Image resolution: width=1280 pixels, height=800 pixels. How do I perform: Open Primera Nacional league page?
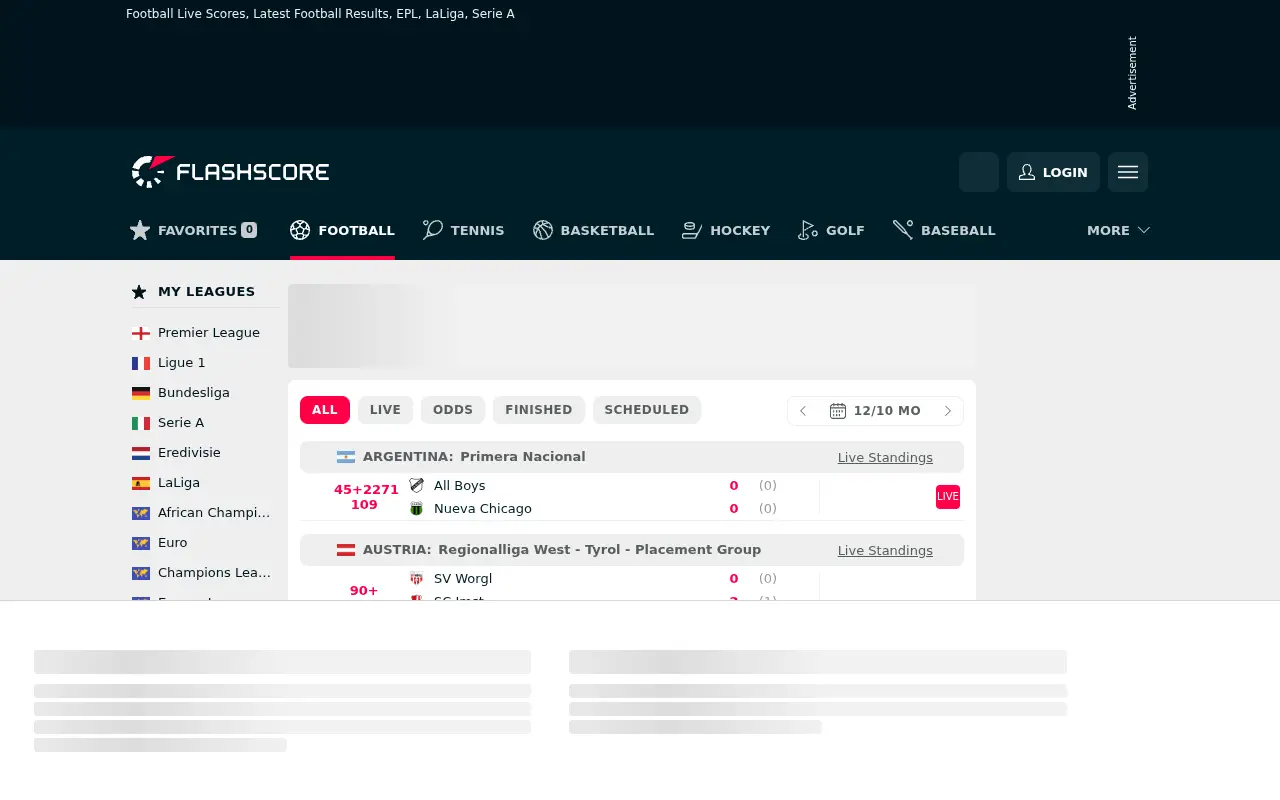tap(523, 457)
